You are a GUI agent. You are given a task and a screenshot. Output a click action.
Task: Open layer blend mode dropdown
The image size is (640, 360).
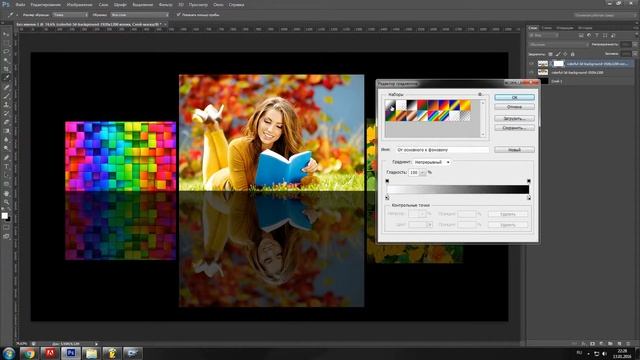click(558, 44)
